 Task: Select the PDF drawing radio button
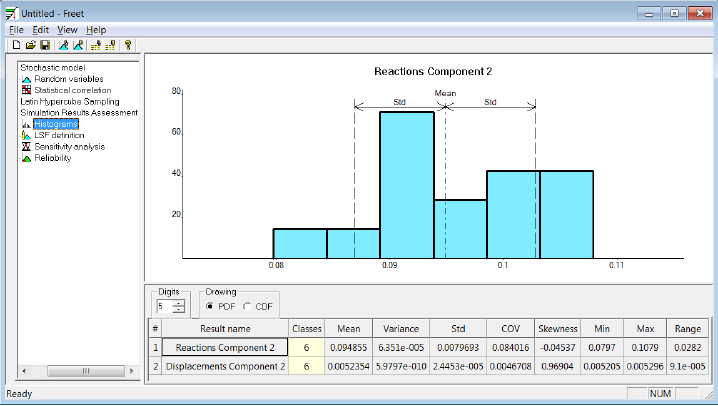point(210,306)
